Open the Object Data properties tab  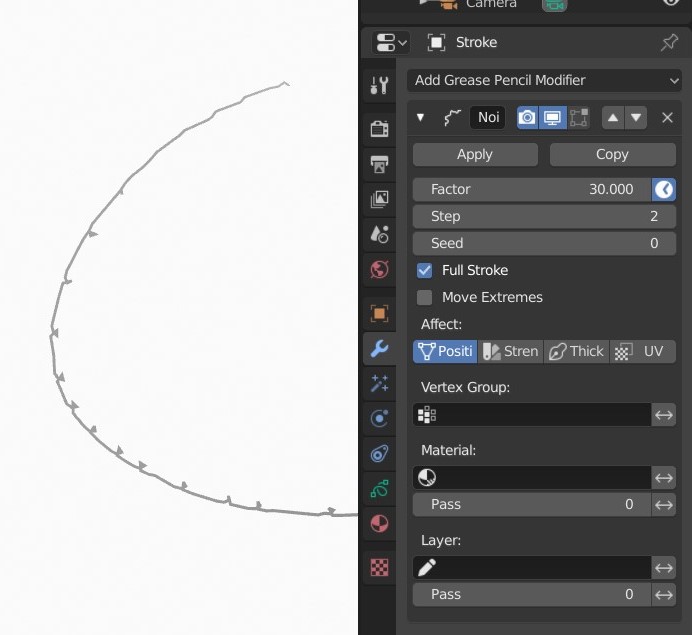(x=379, y=489)
